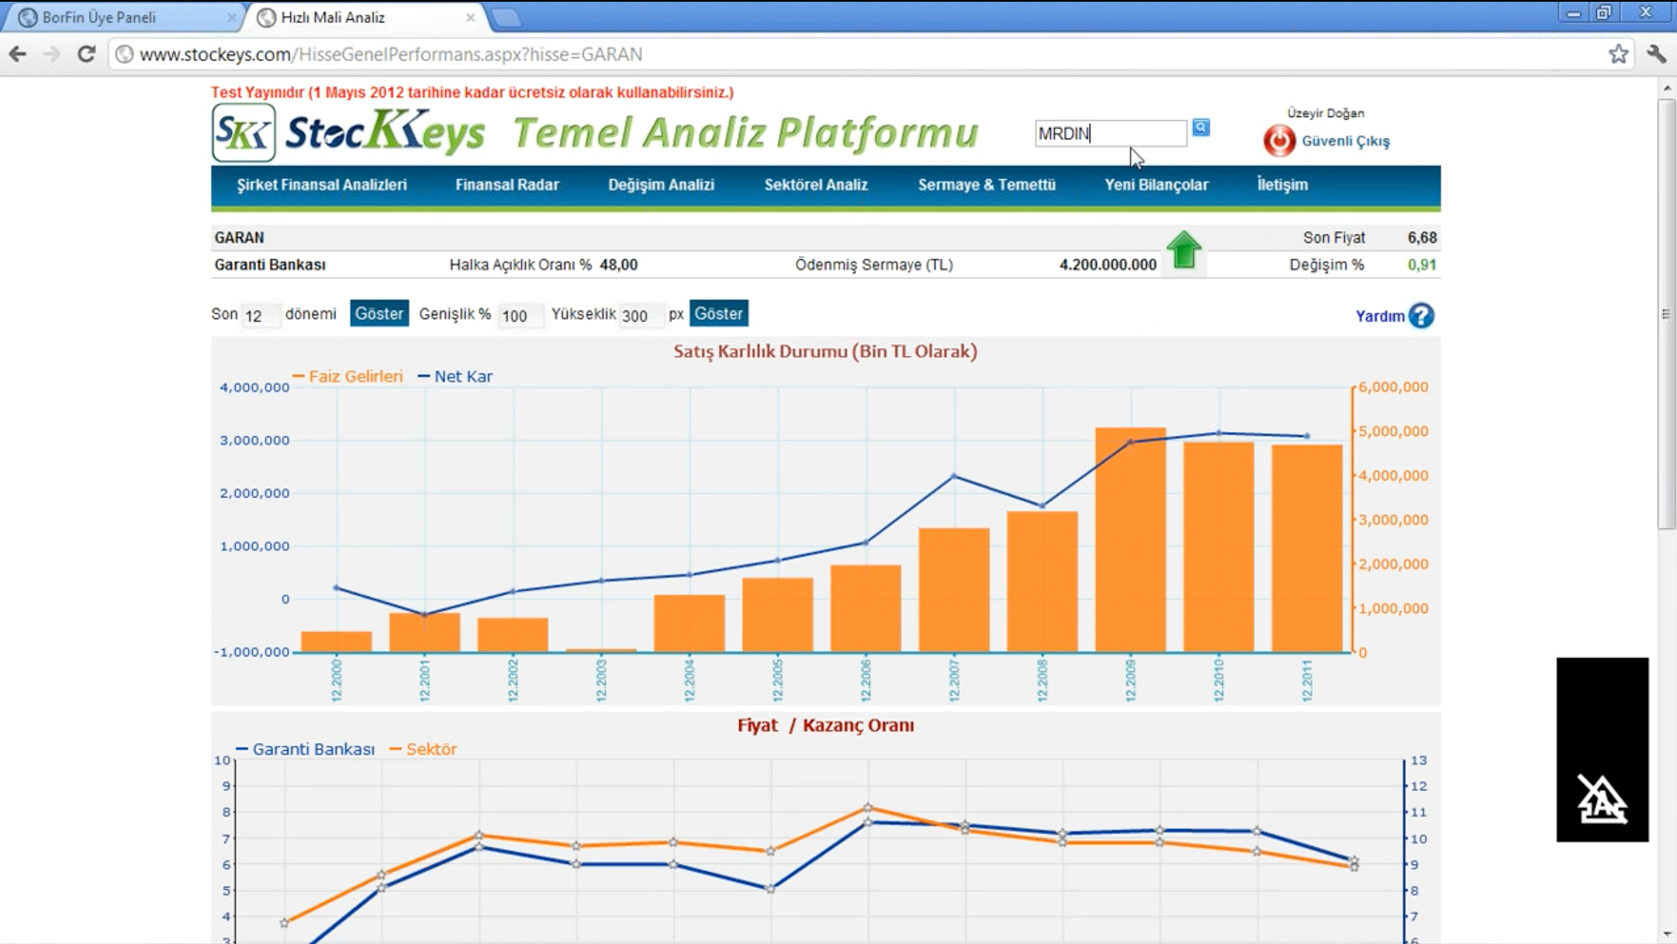Click the Üzeyir Doğan user name
The image size is (1677, 944).
pyautogui.click(x=1325, y=113)
